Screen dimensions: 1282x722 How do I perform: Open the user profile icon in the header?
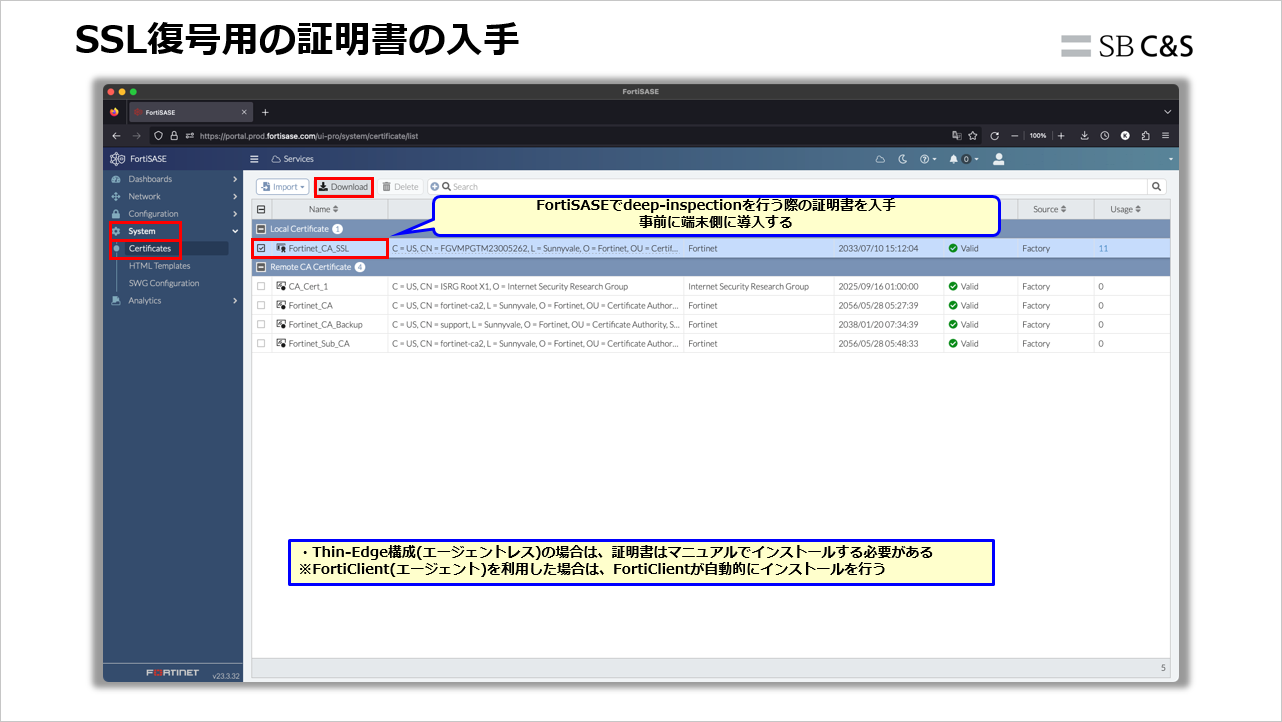pos(998,158)
